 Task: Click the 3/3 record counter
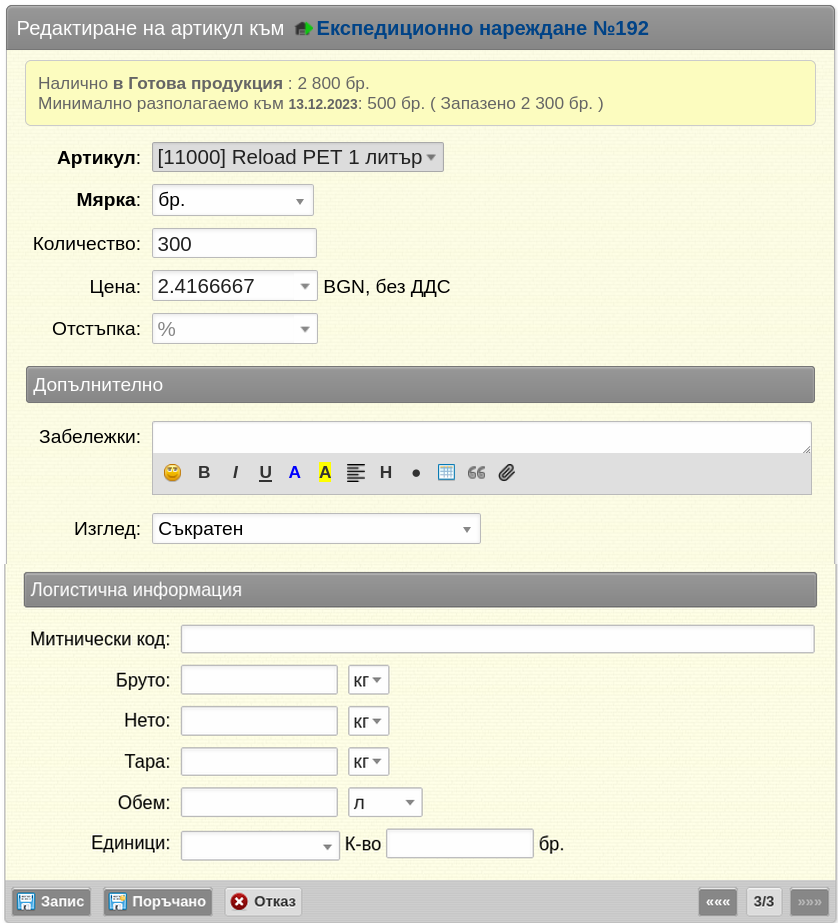click(764, 901)
